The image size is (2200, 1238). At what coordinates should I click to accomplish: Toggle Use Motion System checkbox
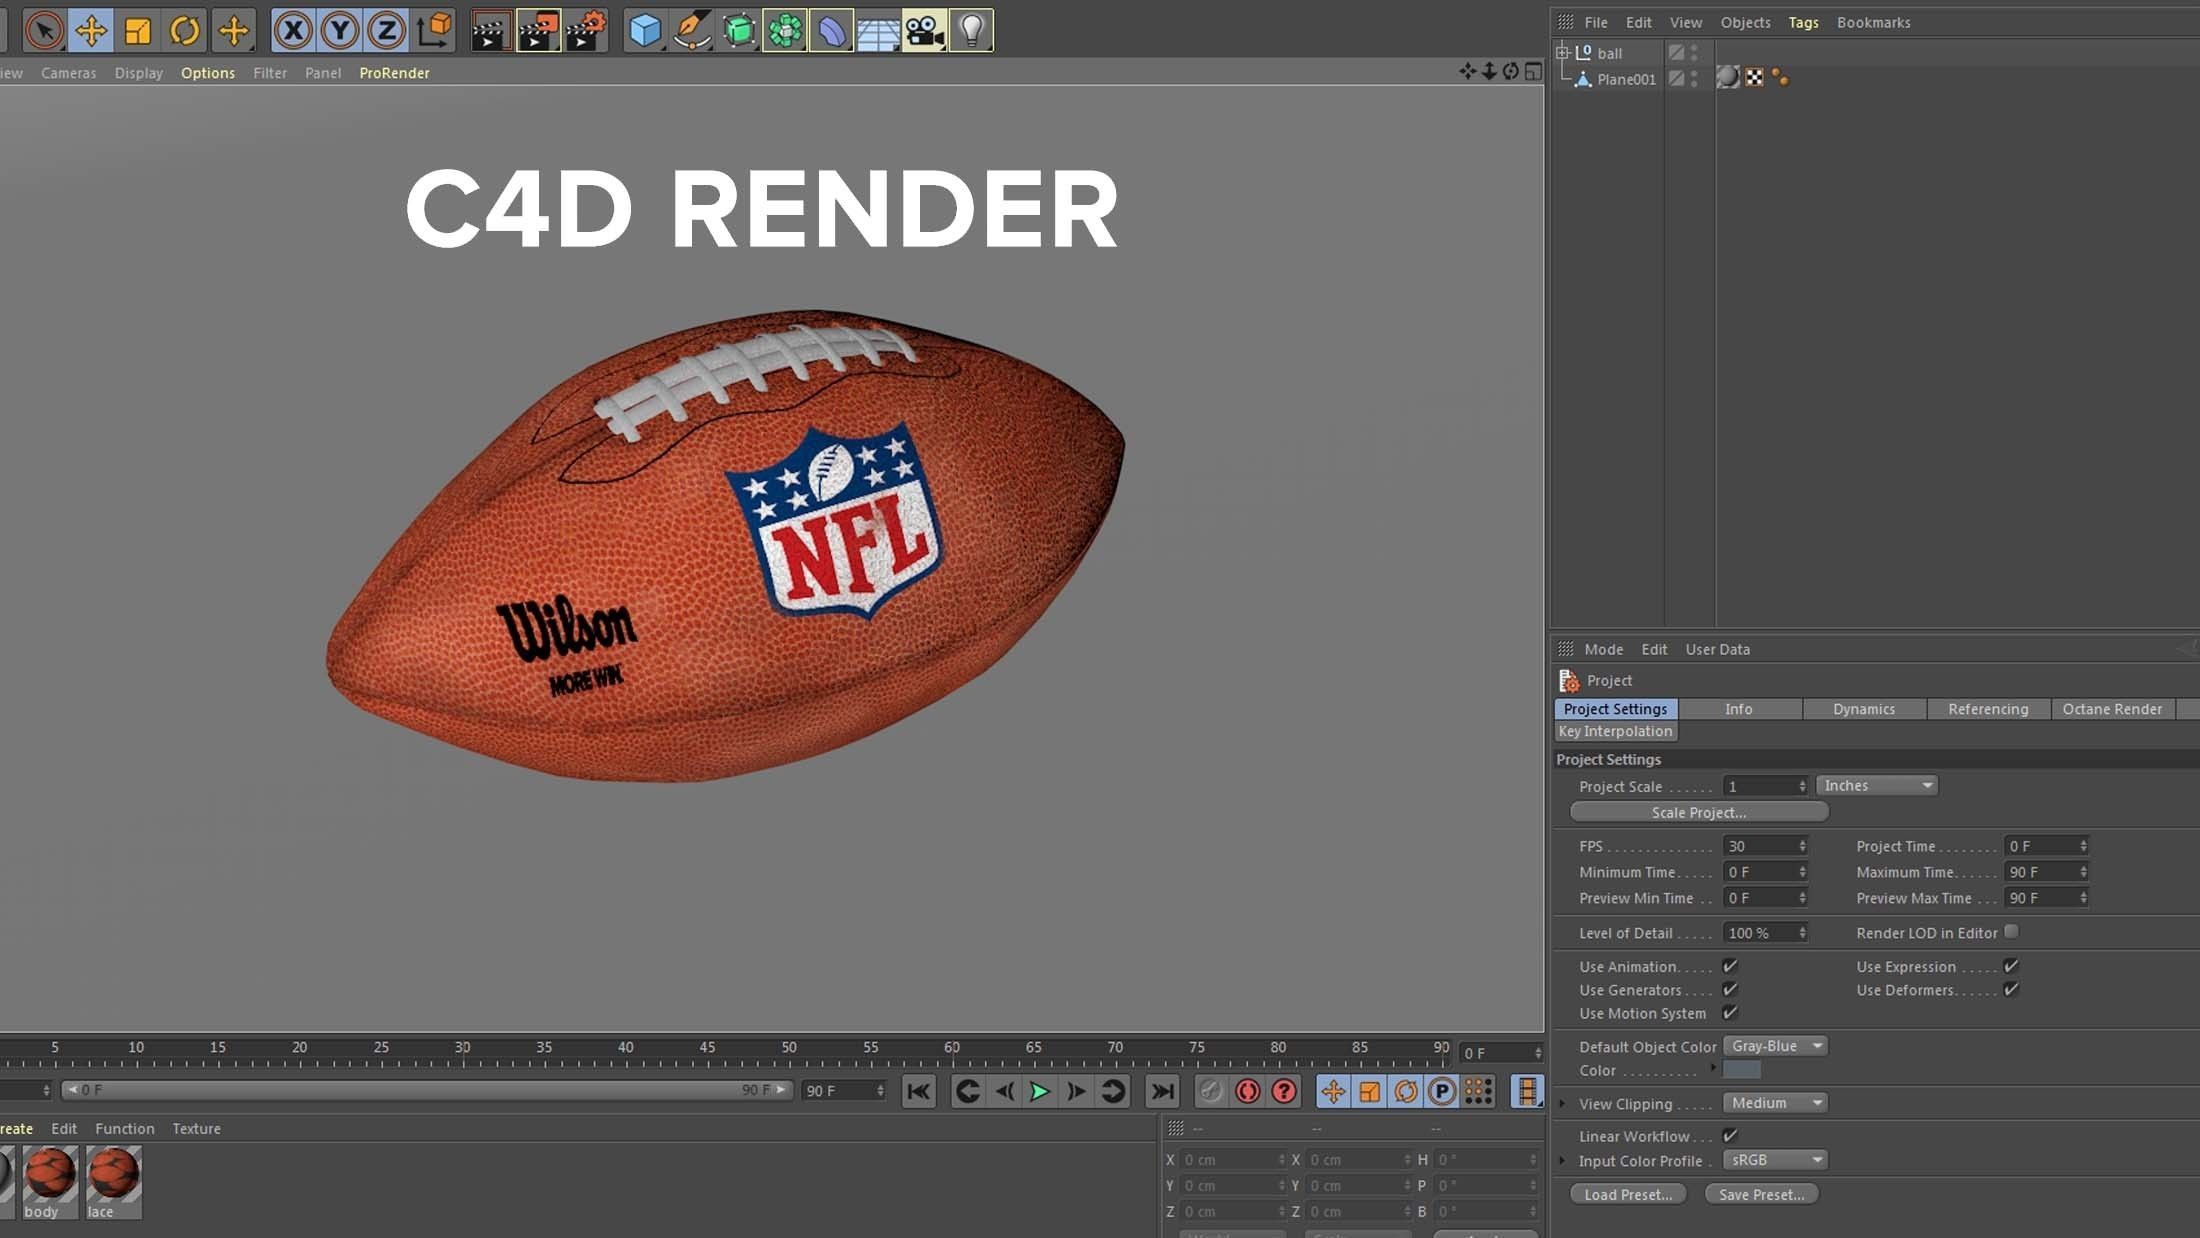click(x=1730, y=1013)
